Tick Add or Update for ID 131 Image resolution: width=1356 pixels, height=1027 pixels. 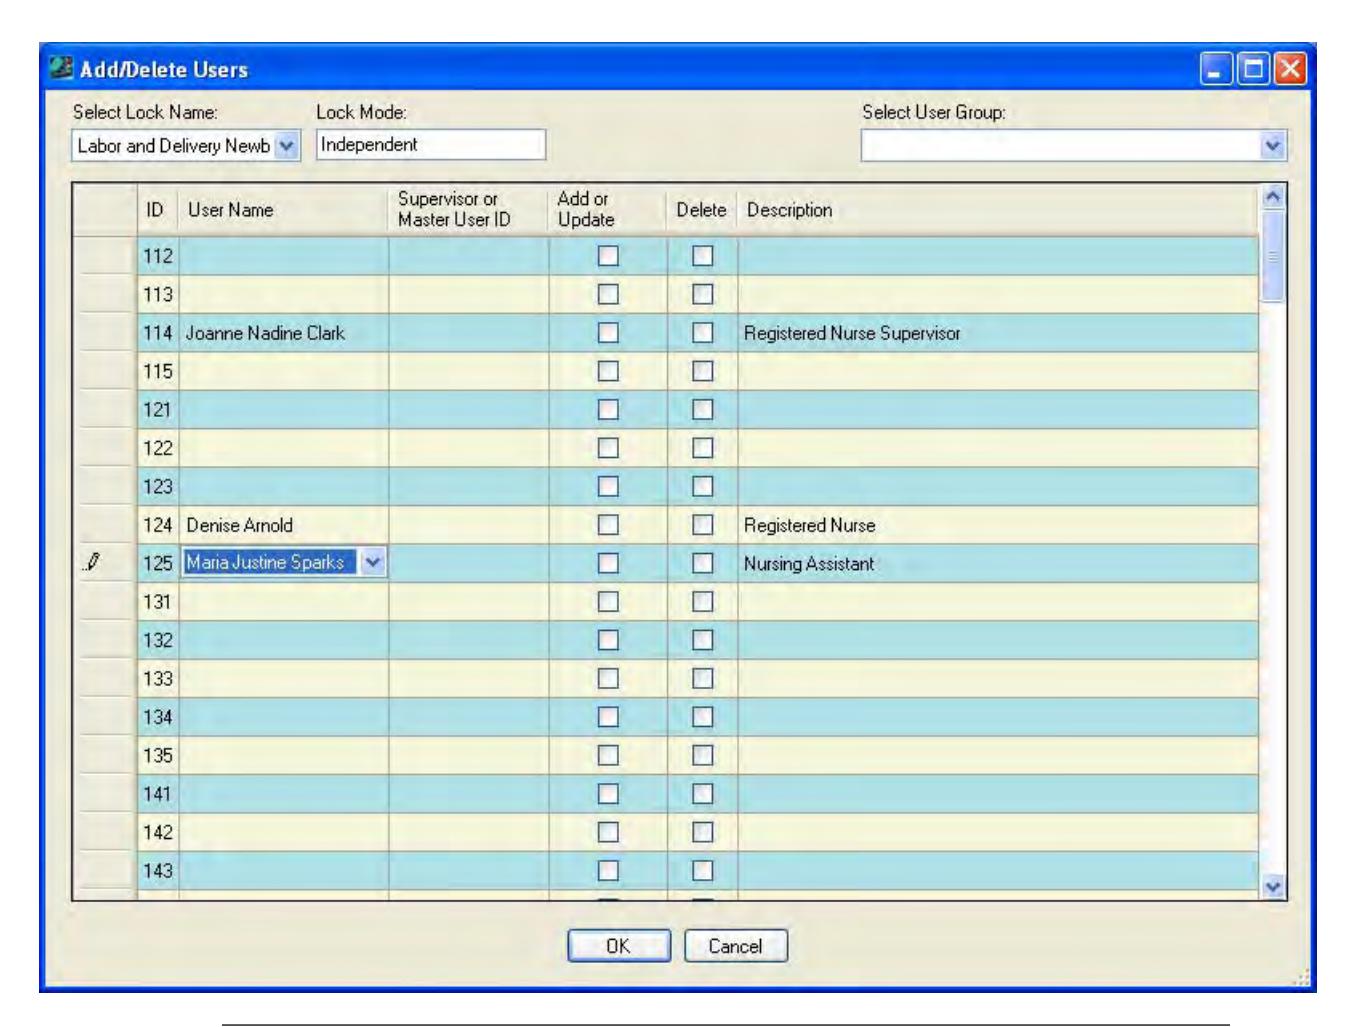point(608,602)
